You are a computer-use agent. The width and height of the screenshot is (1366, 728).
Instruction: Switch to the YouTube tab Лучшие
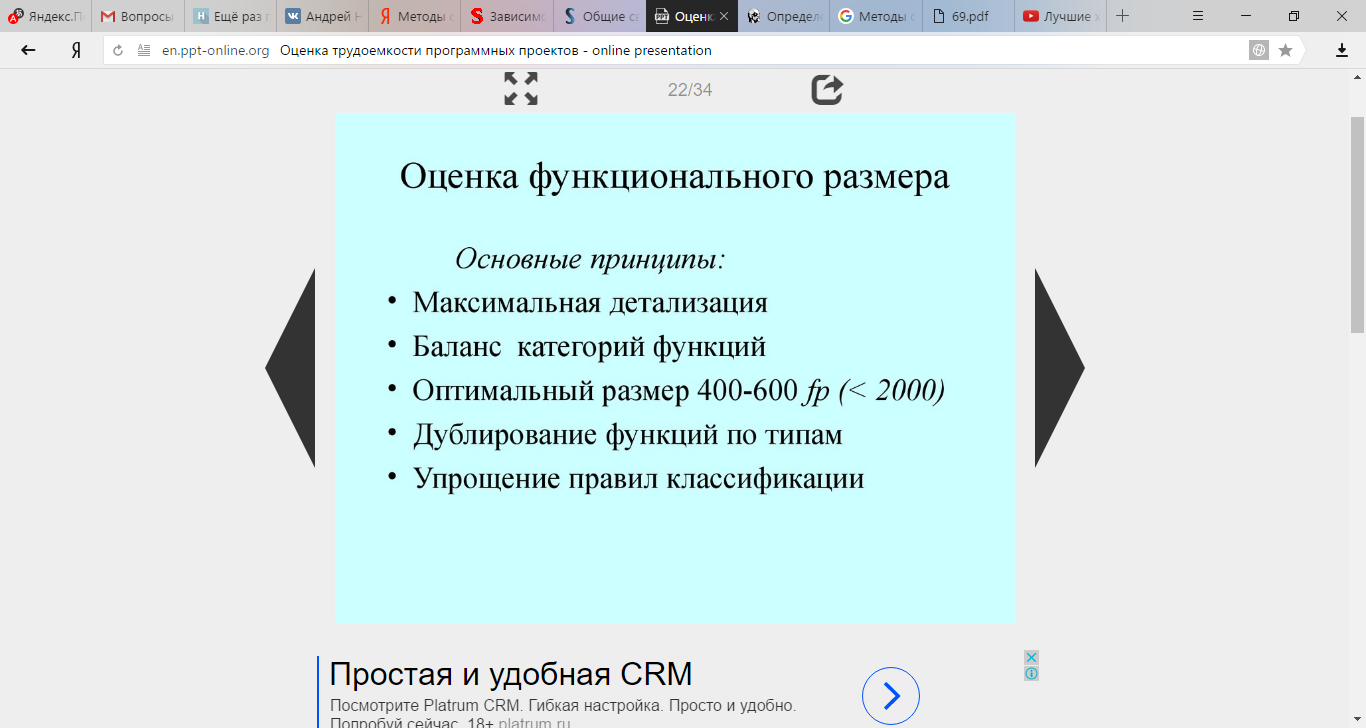1059,16
